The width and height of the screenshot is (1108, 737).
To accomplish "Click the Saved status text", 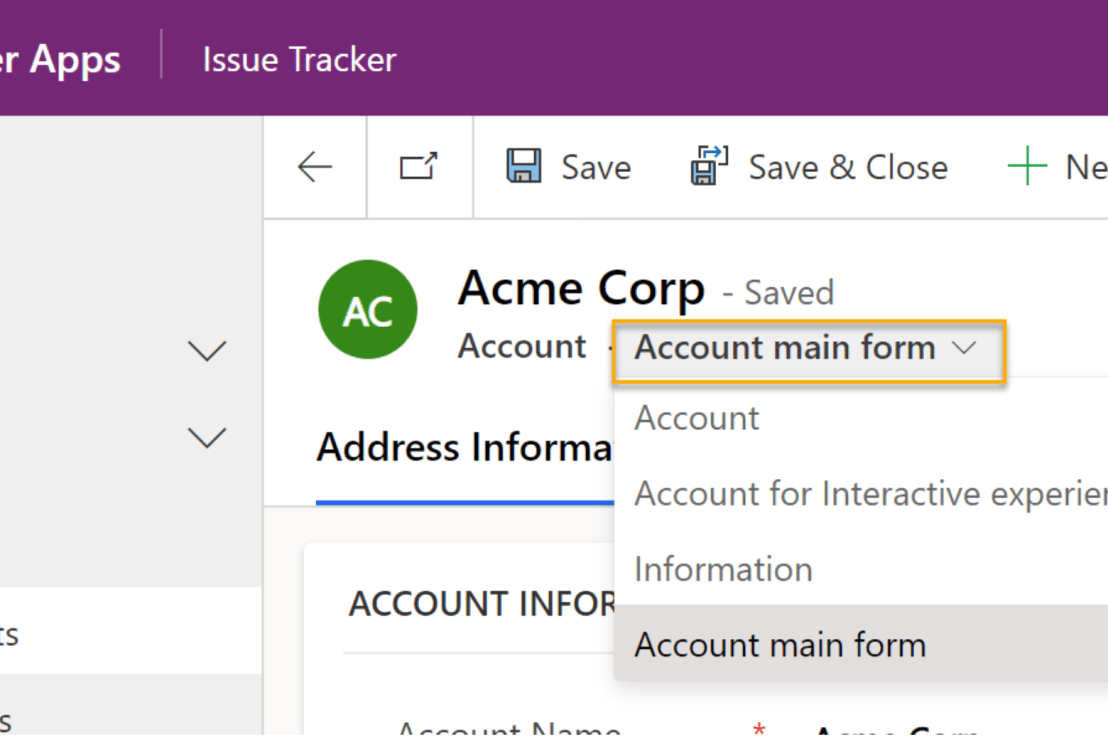I will point(788,291).
